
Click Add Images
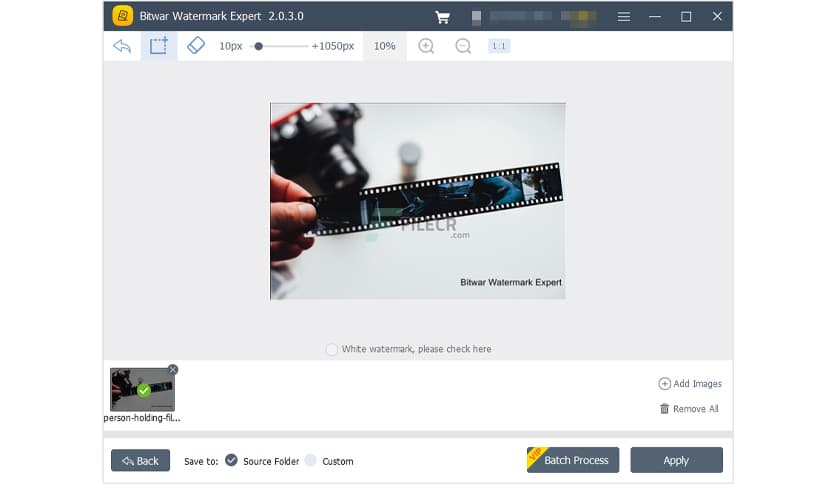[x=690, y=383]
